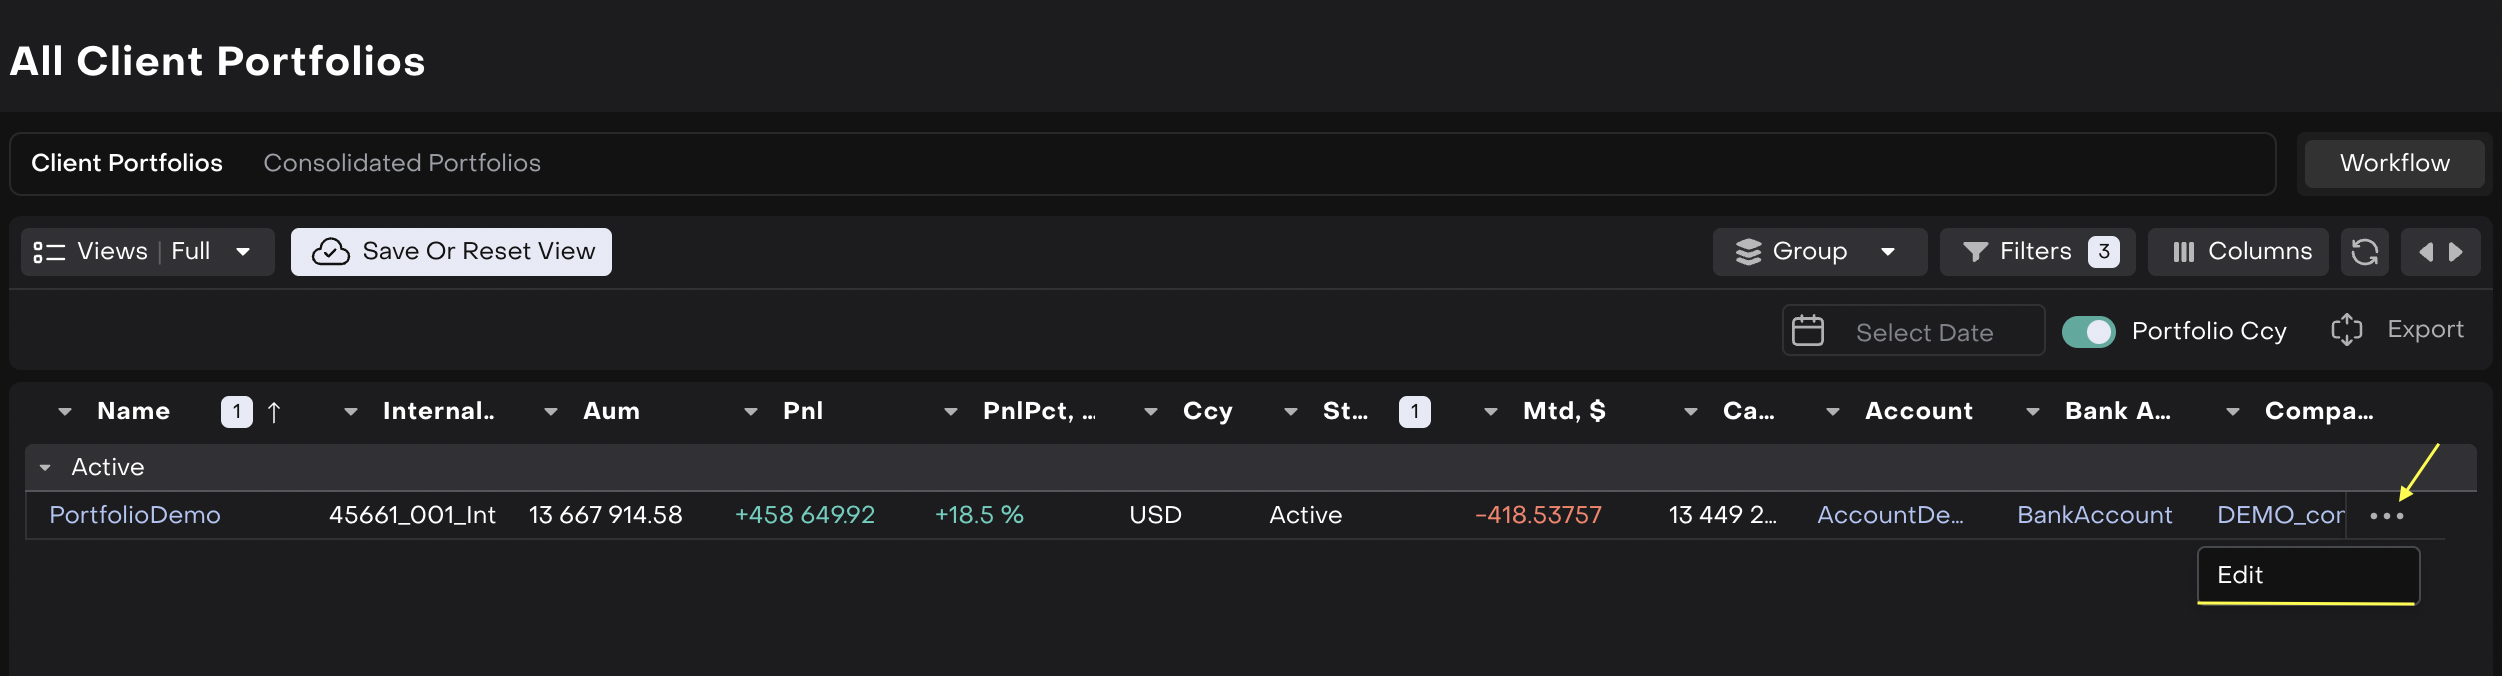This screenshot has height=676, width=2502.
Task: Open the Columns chooser
Action: point(2238,252)
